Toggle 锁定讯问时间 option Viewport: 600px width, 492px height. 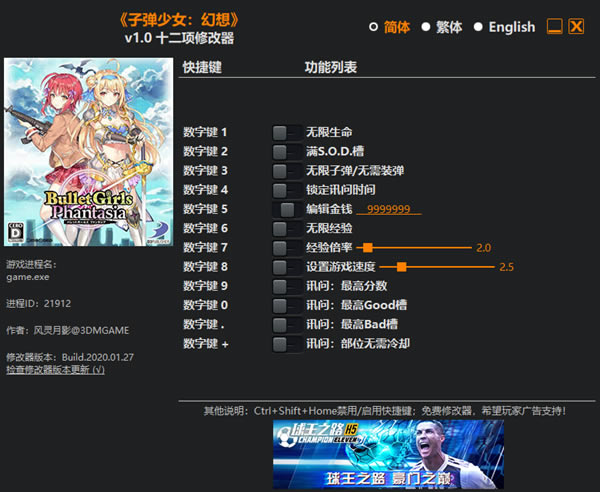(286, 190)
